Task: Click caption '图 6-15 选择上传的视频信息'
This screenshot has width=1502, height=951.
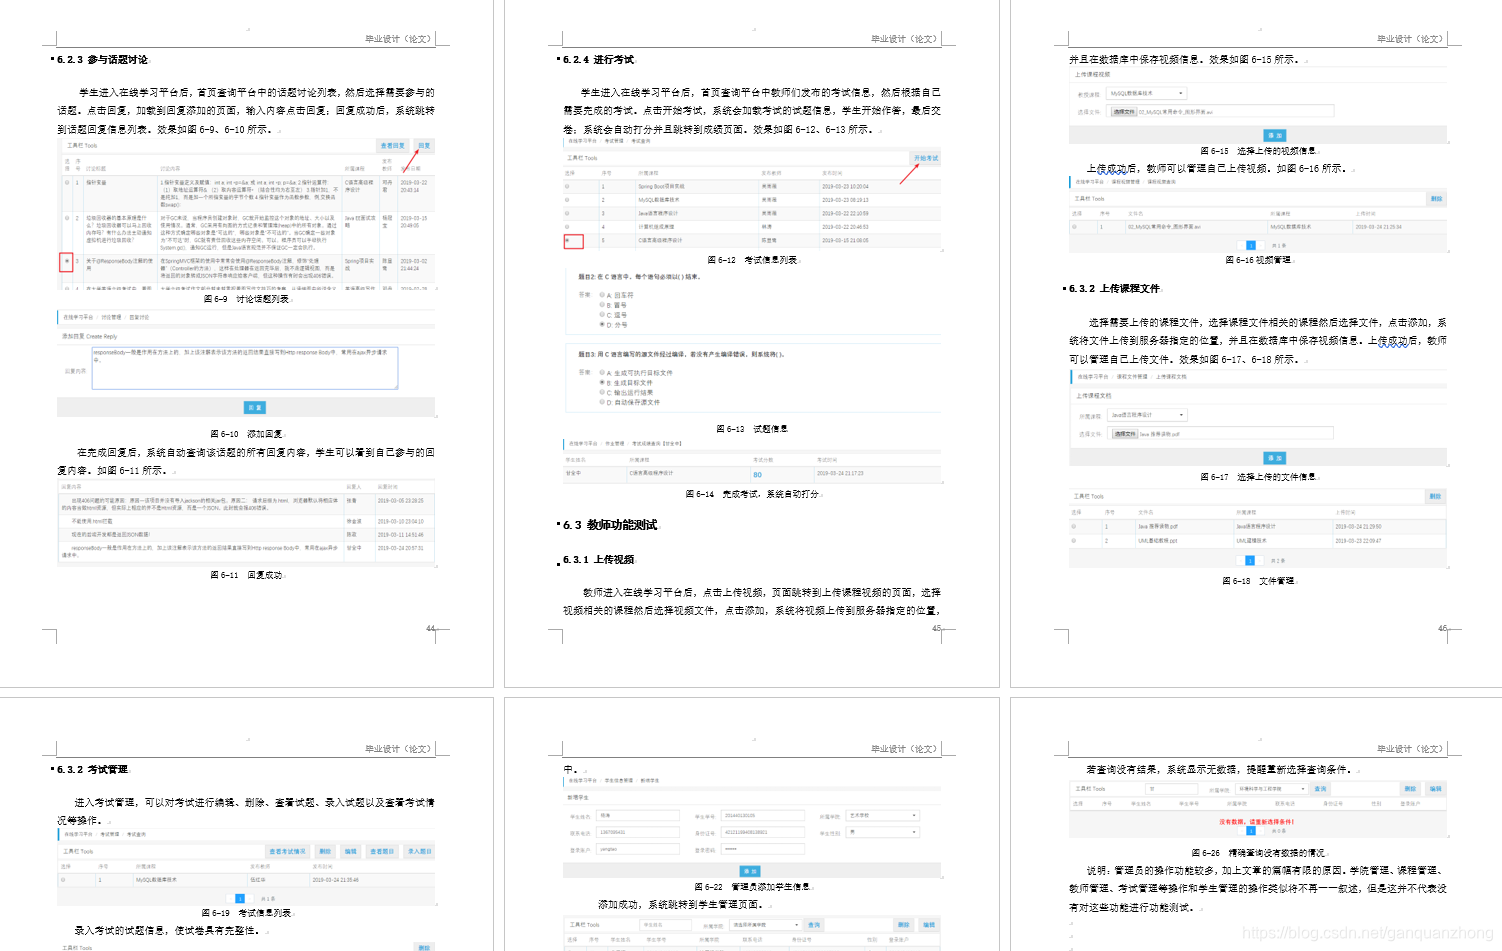Action: [x=1258, y=151]
